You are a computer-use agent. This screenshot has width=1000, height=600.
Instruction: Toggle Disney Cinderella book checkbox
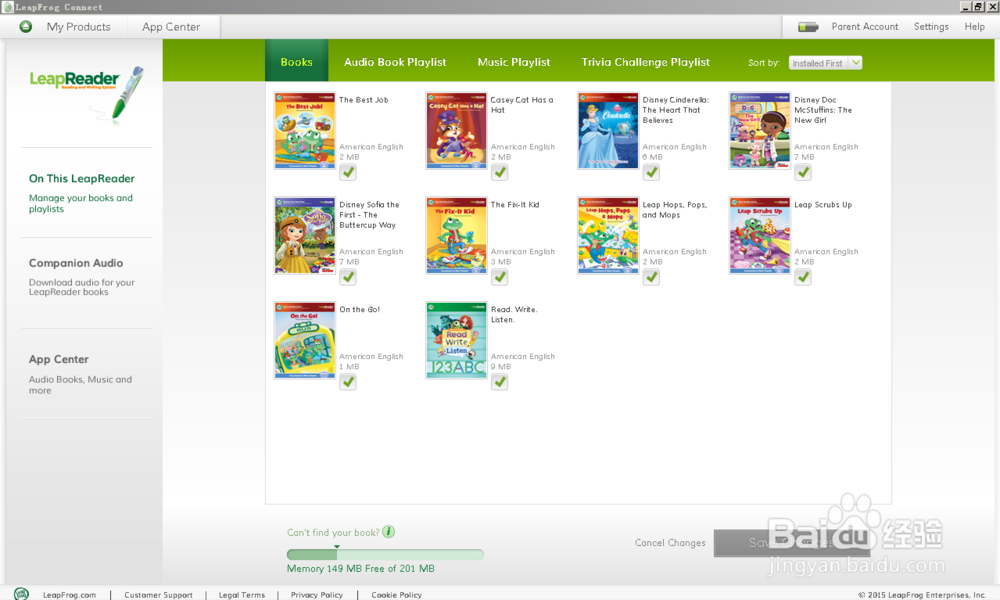coord(651,172)
